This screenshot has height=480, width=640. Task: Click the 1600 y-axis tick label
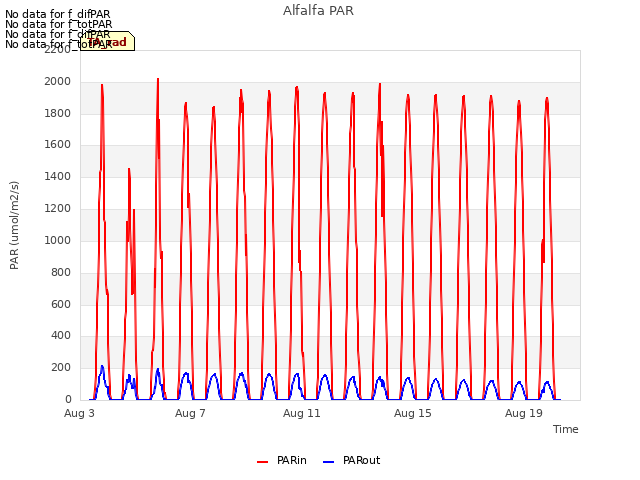(58, 145)
